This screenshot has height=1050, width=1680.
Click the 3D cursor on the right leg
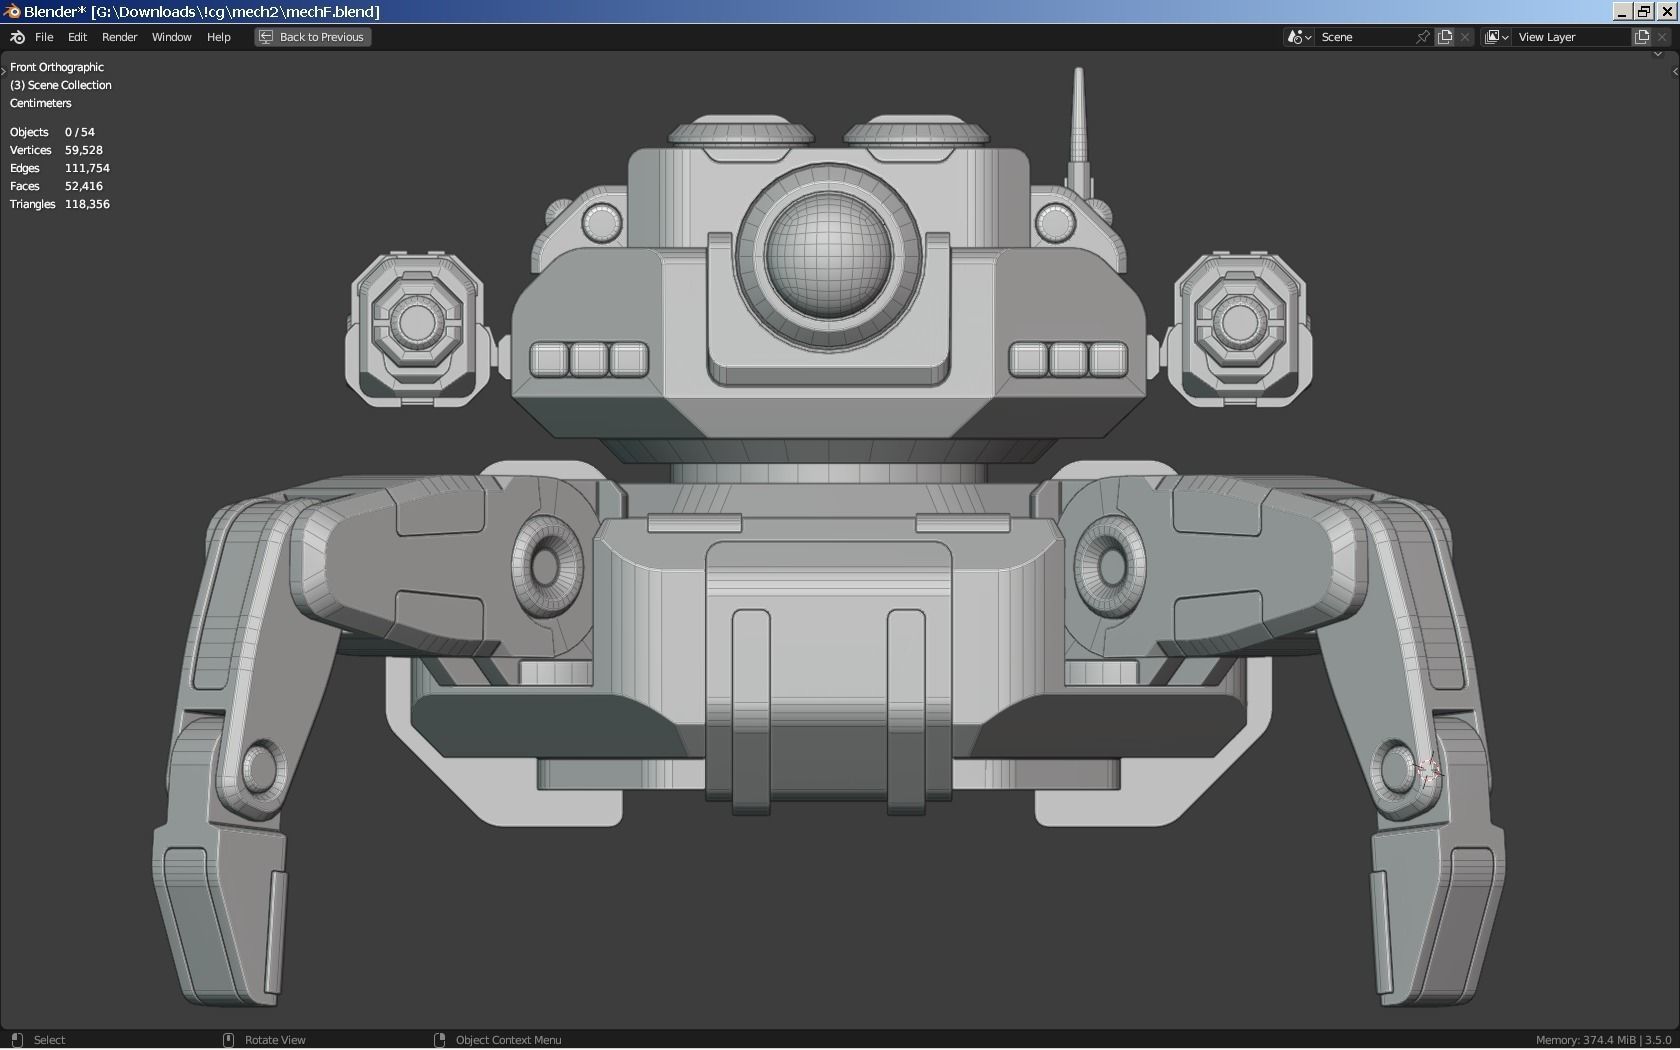point(1430,770)
